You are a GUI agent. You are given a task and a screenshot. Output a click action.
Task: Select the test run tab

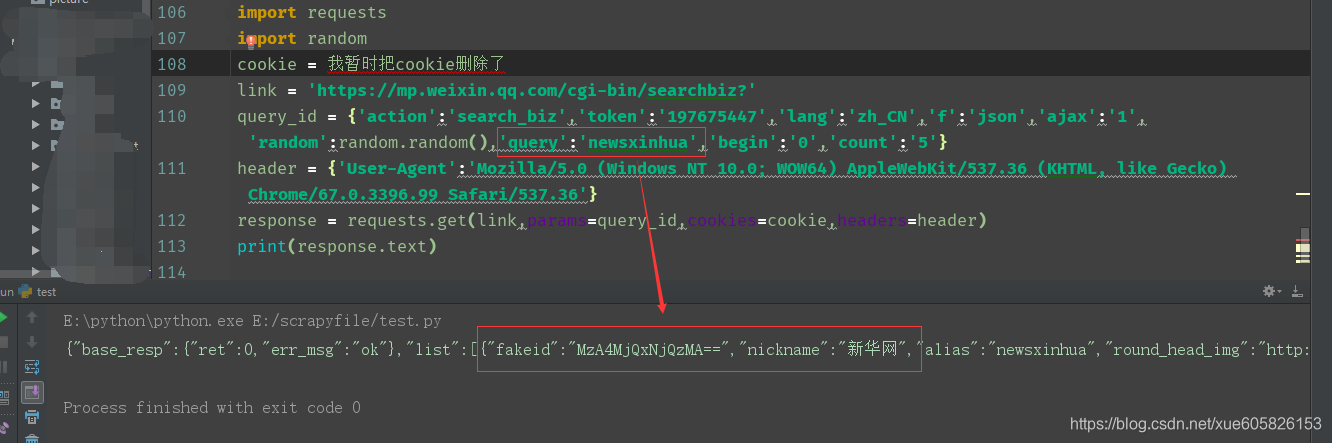point(38,292)
